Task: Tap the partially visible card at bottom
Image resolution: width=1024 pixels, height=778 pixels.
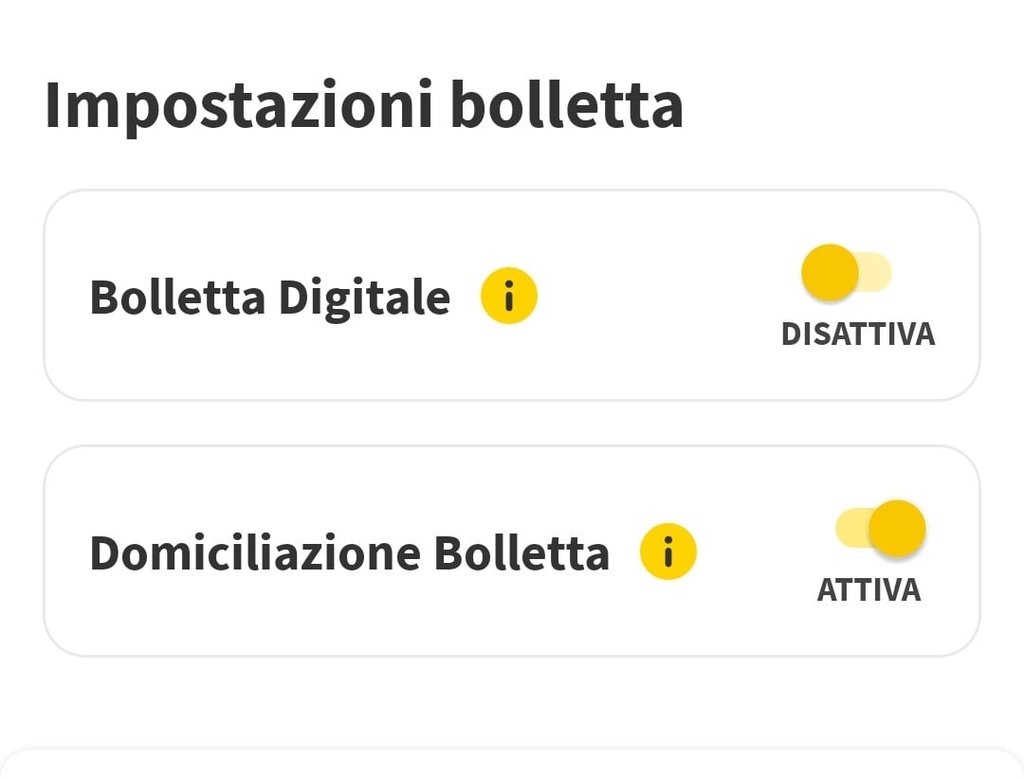Action: pos(512,764)
